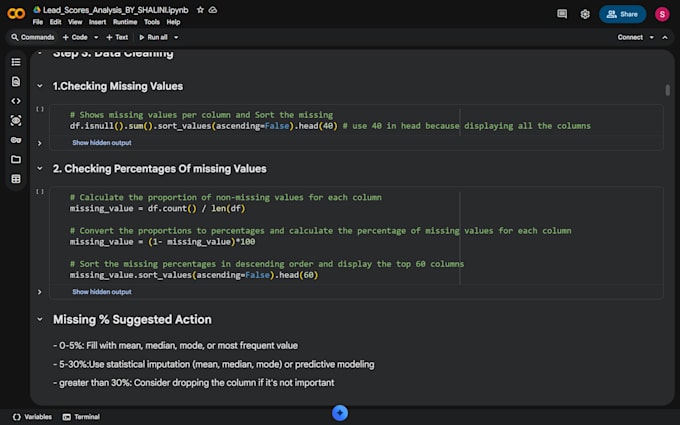The height and width of the screenshot is (425, 680).
Task: Collapse the header with the up chevron
Action: click(665, 37)
